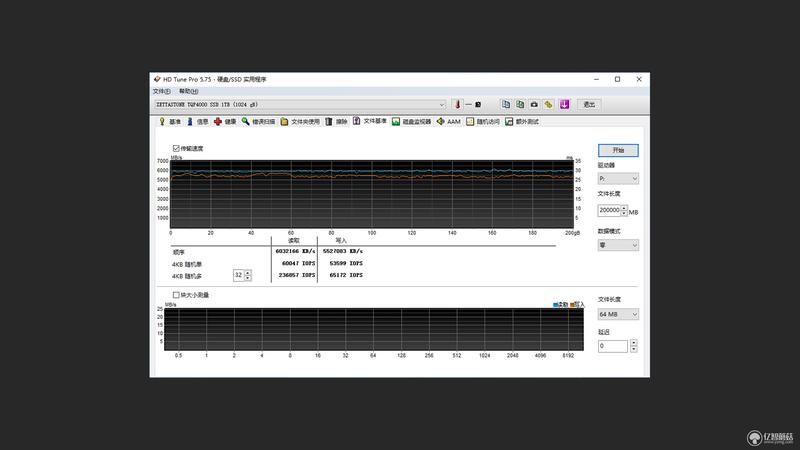This screenshot has width=800, height=450.
Task: Click the copy text results toolbar icon
Action: coord(506,105)
